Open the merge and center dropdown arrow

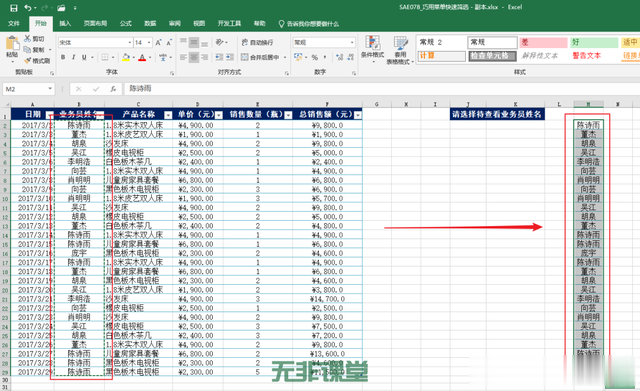tap(285, 57)
